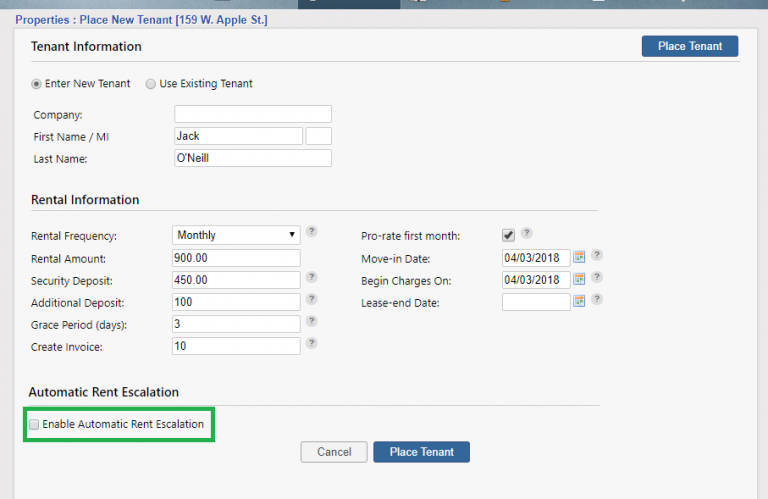Uncheck the Pro-rate first month checkbox

(508, 235)
